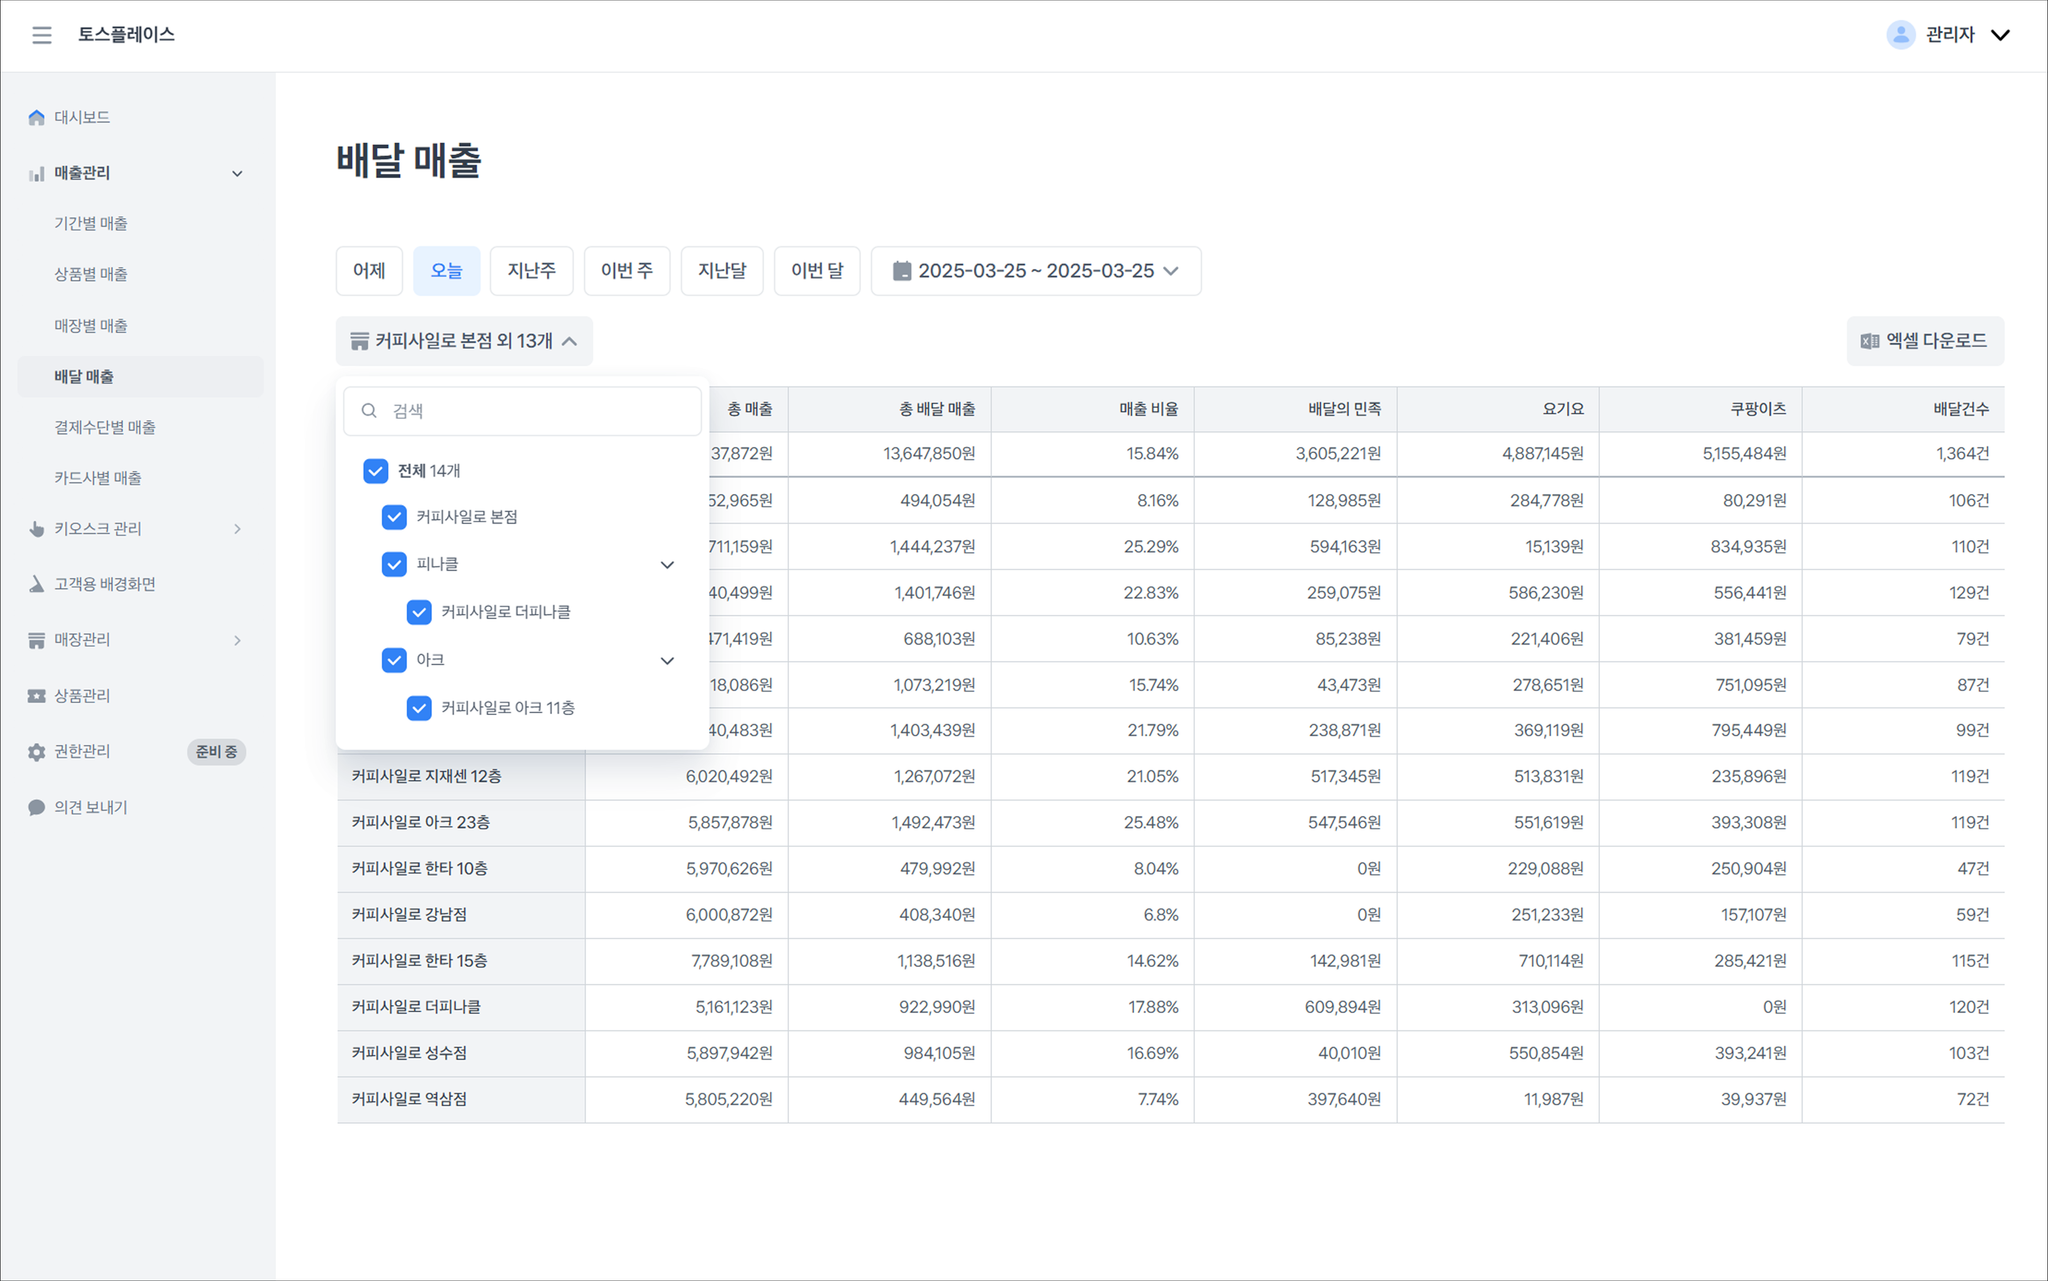Collapse the 피나클 group chevron
2048x1281 pixels.
tap(667, 565)
